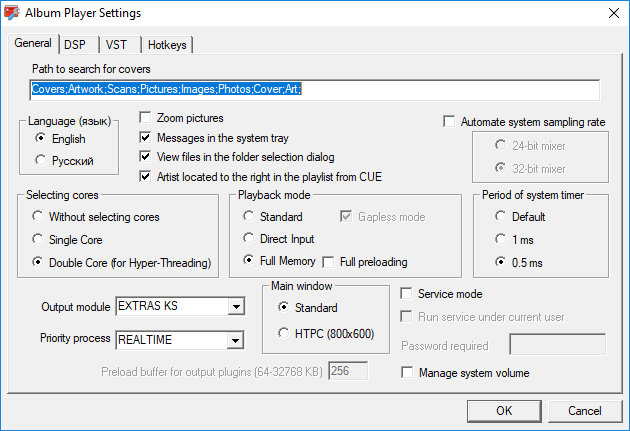This screenshot has height=431, width=630.
Task: Click the Album Player app icon in title bar
Action: [x=12, y=13]
